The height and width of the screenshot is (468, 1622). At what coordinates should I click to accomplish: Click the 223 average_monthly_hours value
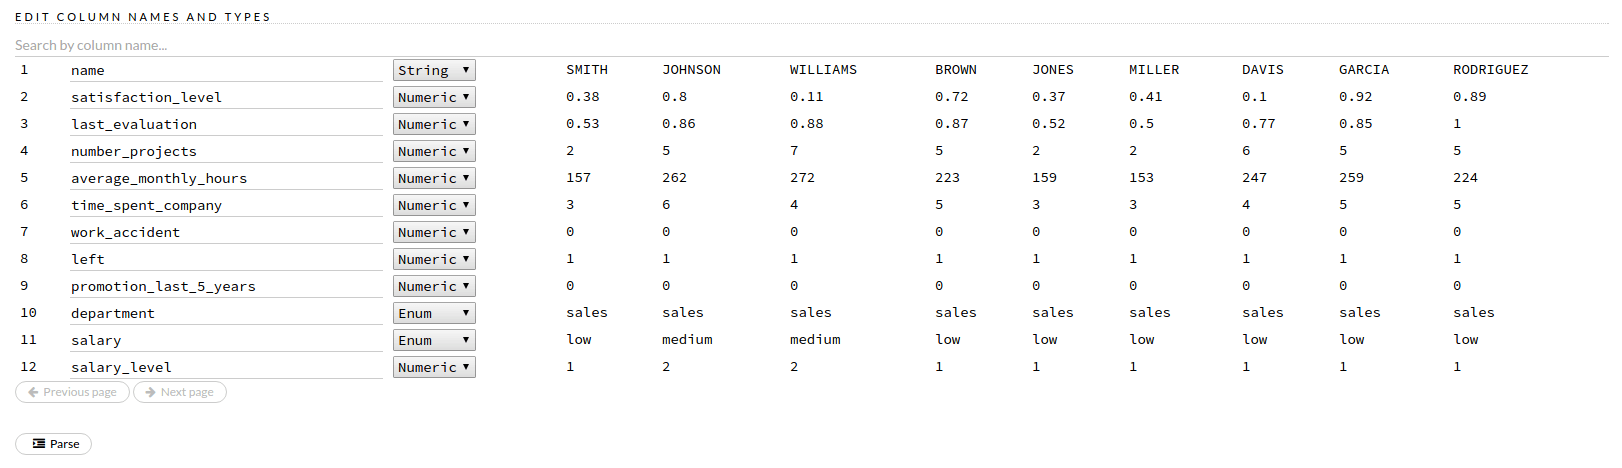(x=947, y=178)
